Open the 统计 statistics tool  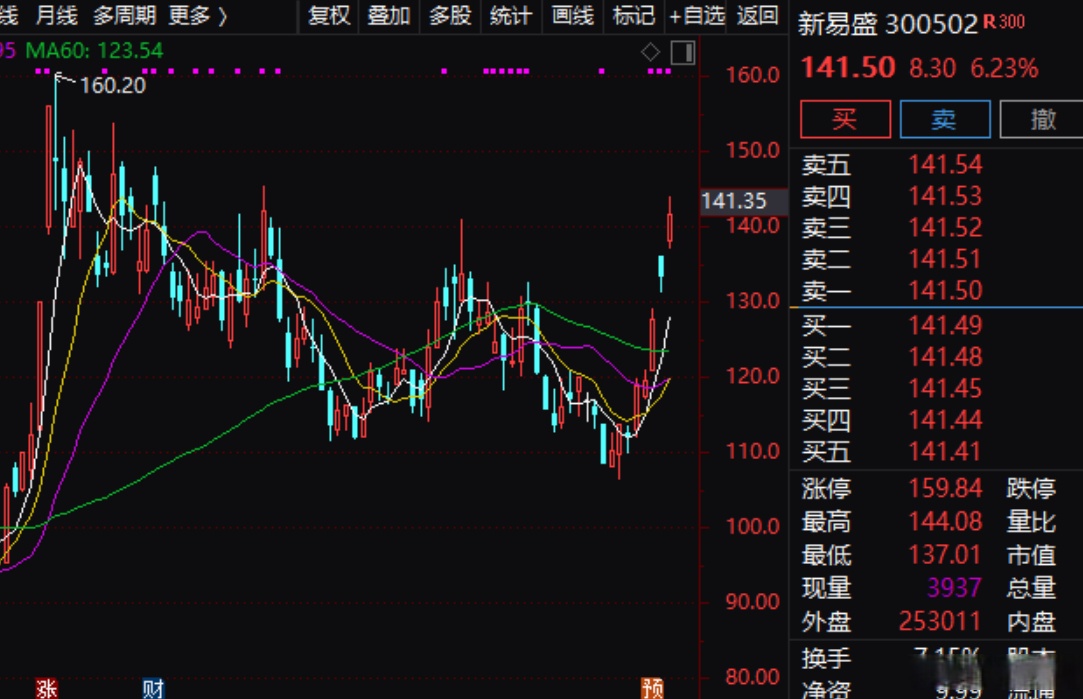pos(510,15)
